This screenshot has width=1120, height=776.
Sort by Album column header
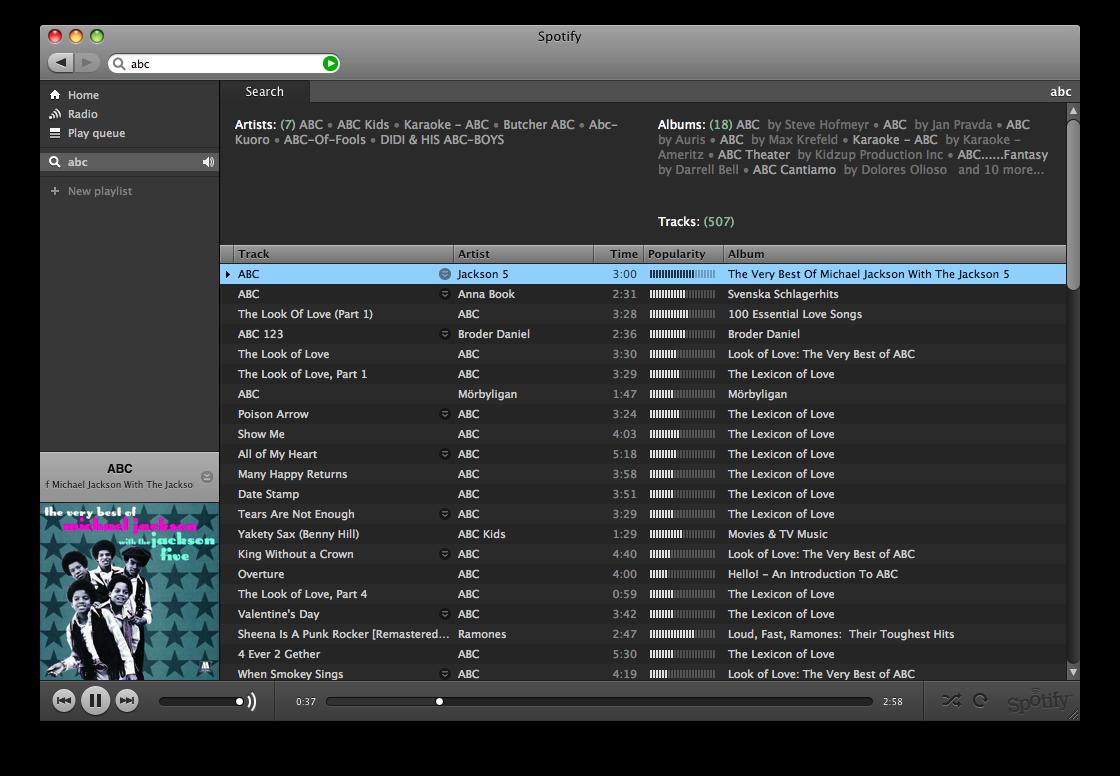coord(894,254)
